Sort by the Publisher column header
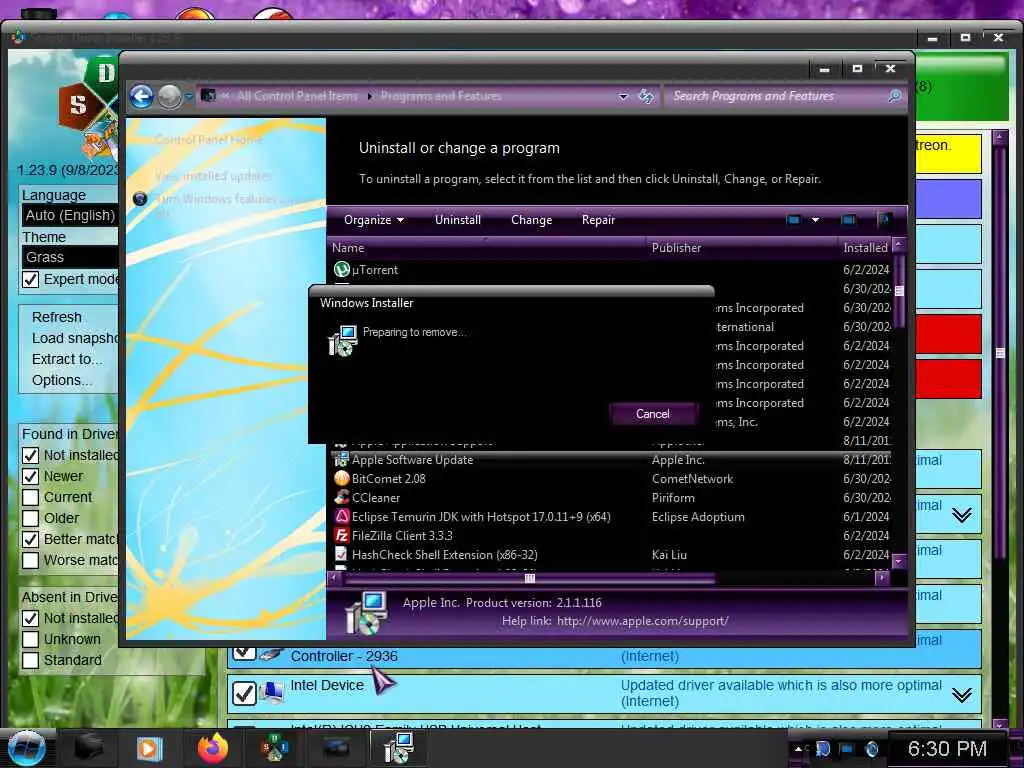1024x768 pixels. pyautogui.click(x=742, y=248)
